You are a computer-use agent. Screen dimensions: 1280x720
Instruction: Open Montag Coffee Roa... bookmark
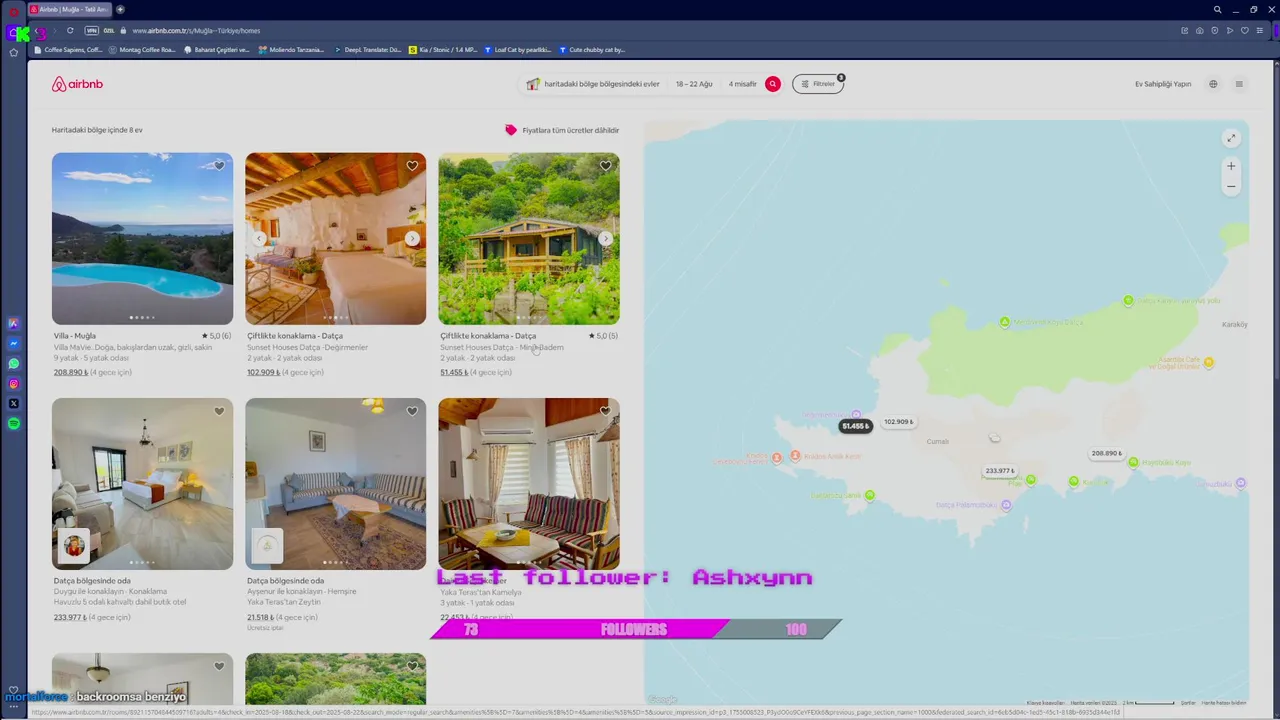142,49
